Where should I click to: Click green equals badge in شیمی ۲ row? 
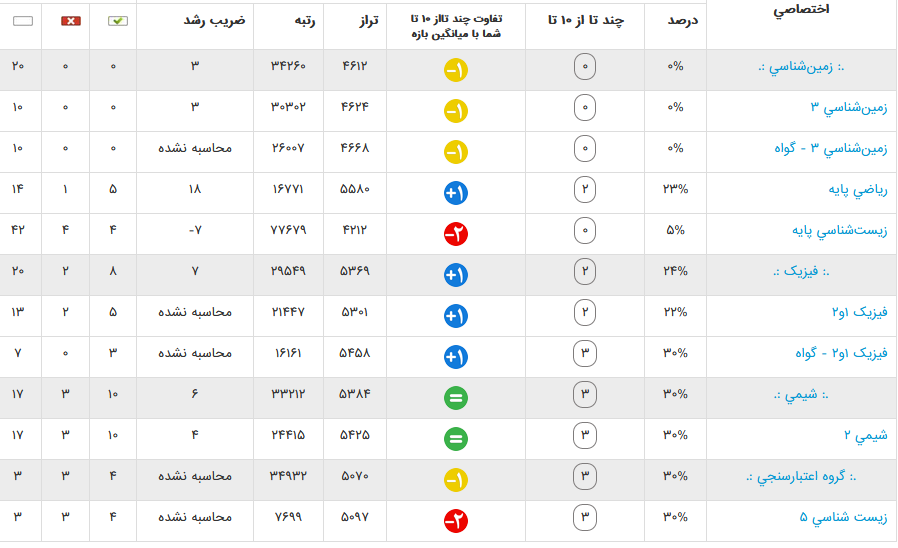point(456,438)
